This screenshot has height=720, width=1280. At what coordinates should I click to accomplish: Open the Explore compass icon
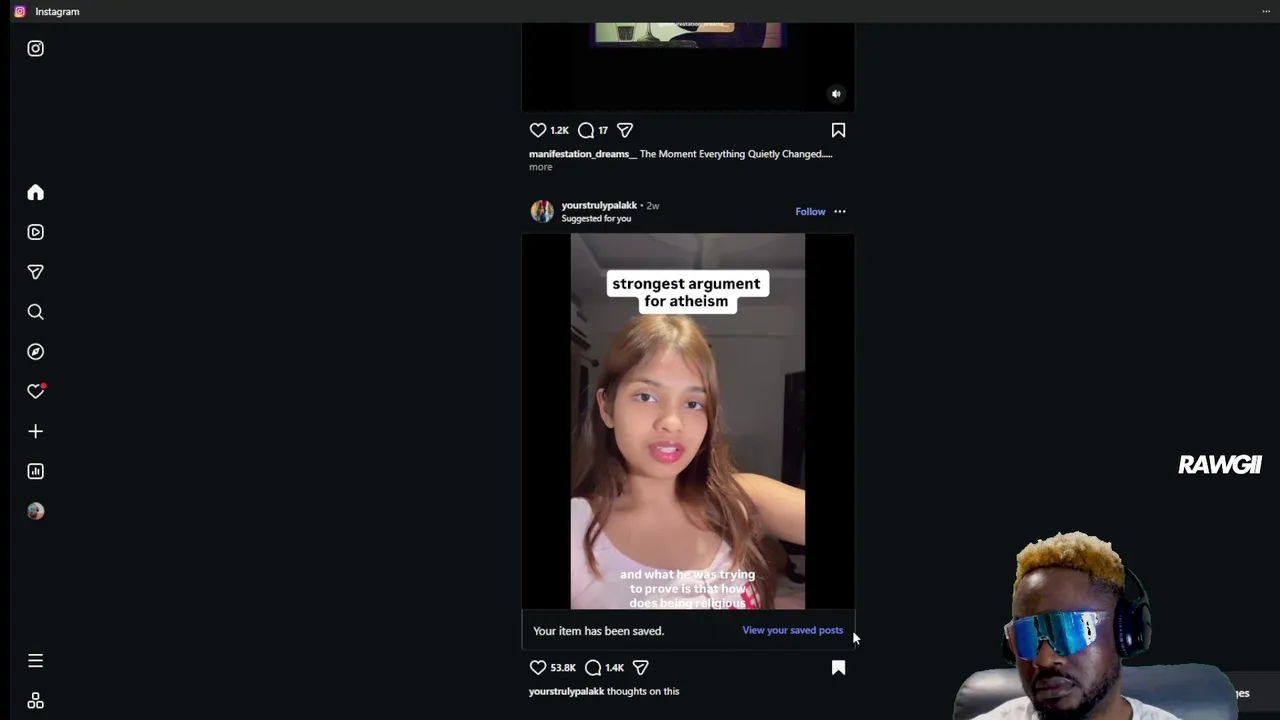[35, 352]
